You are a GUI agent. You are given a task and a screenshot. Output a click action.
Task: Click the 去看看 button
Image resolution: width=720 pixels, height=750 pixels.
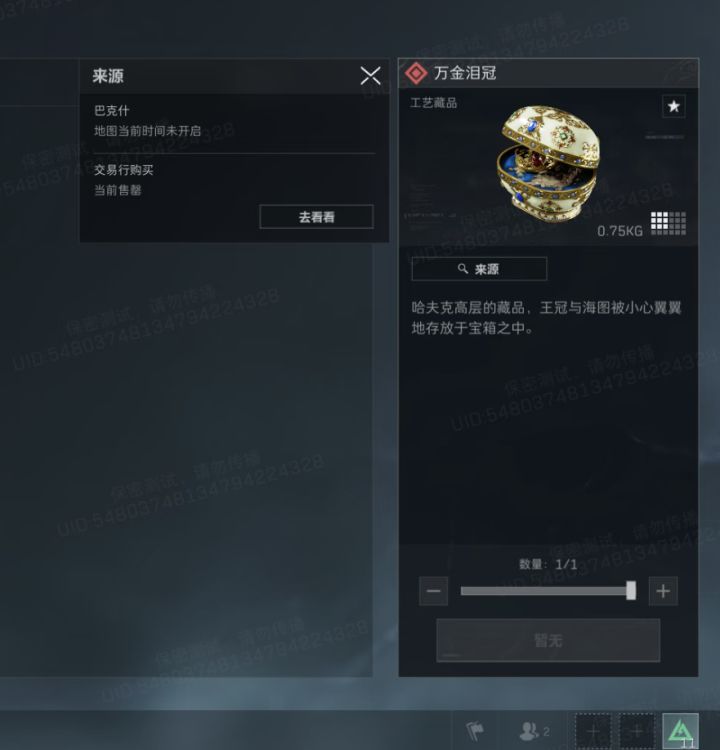point(316,217)
